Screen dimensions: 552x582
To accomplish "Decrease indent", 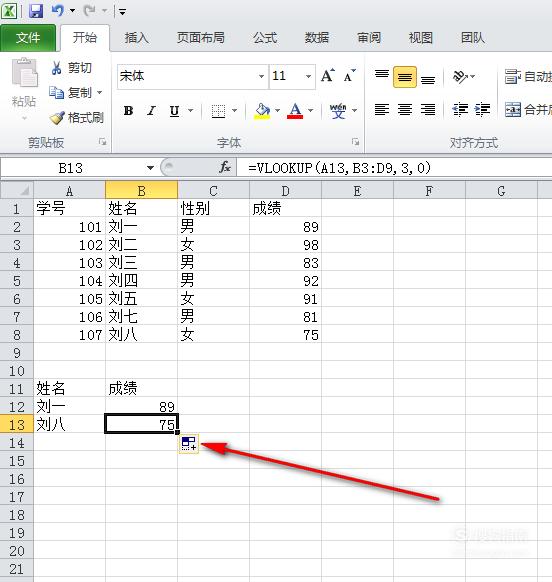I will click(x=460, y=110).
